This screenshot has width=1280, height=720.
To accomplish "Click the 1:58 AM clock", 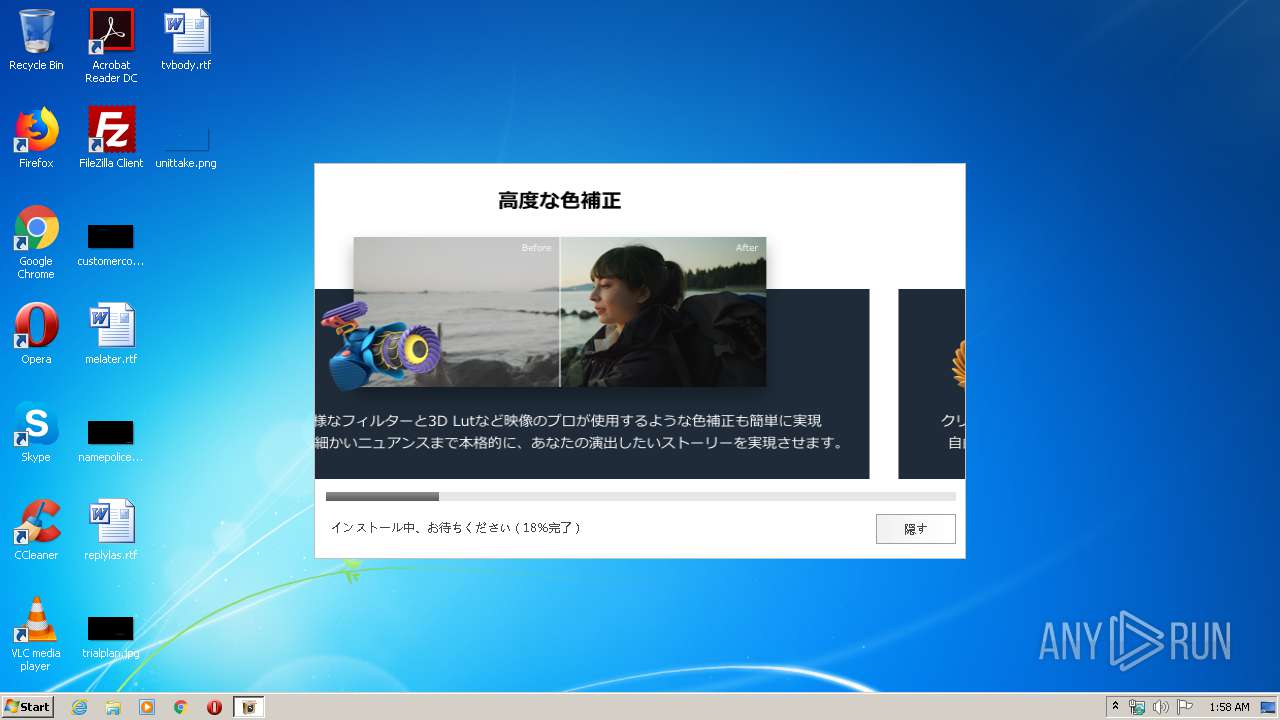I will 1229,707.
